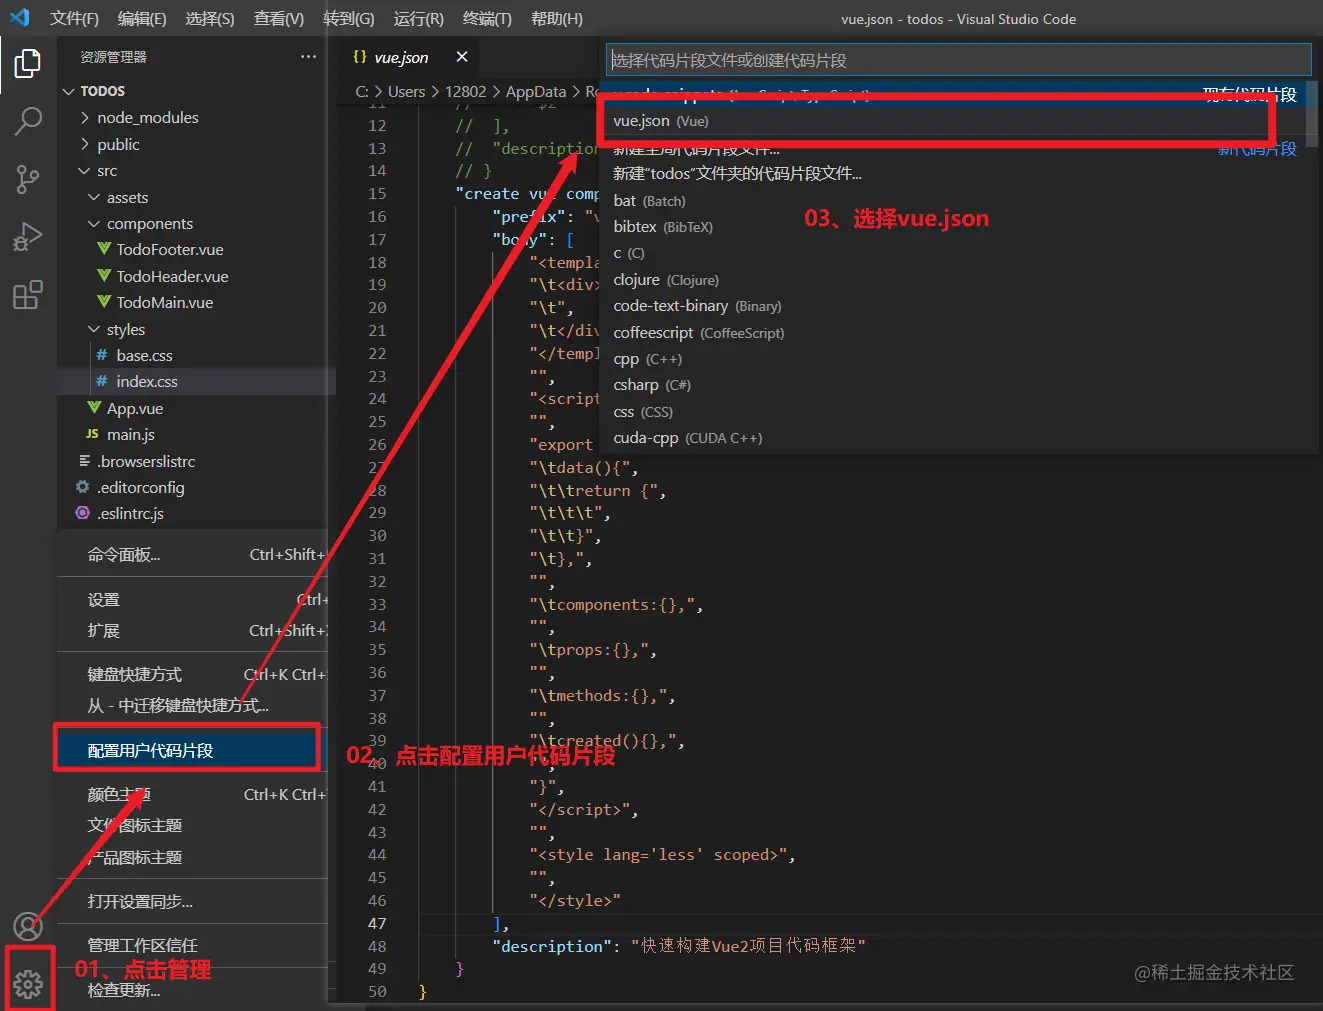Select the css (CSS) snippet language entry

642,412
